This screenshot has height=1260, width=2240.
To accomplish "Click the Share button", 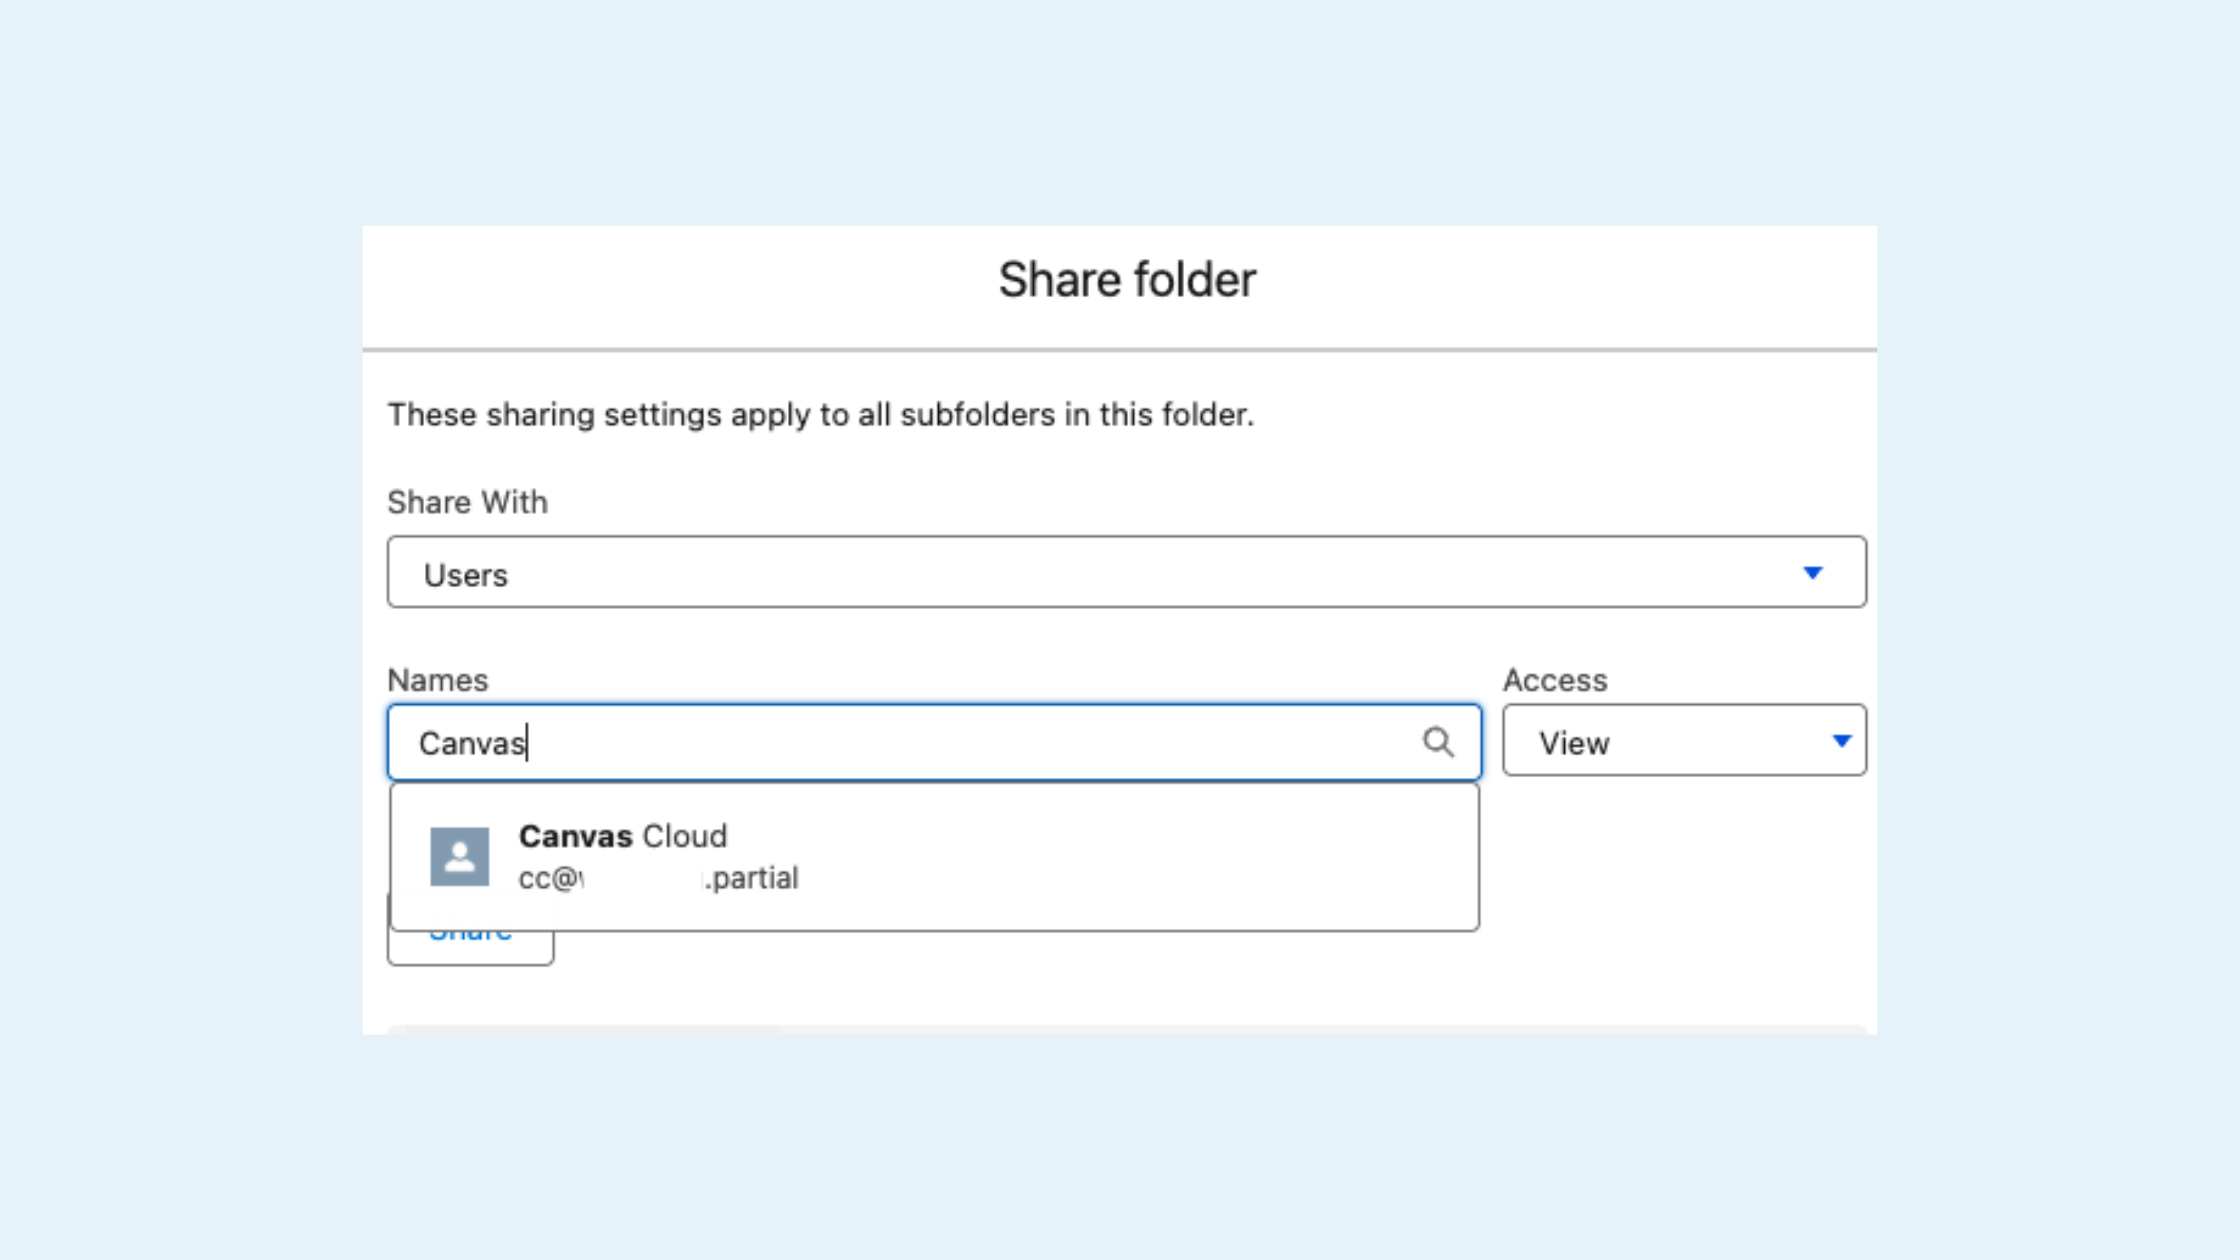I will point(471,932).
